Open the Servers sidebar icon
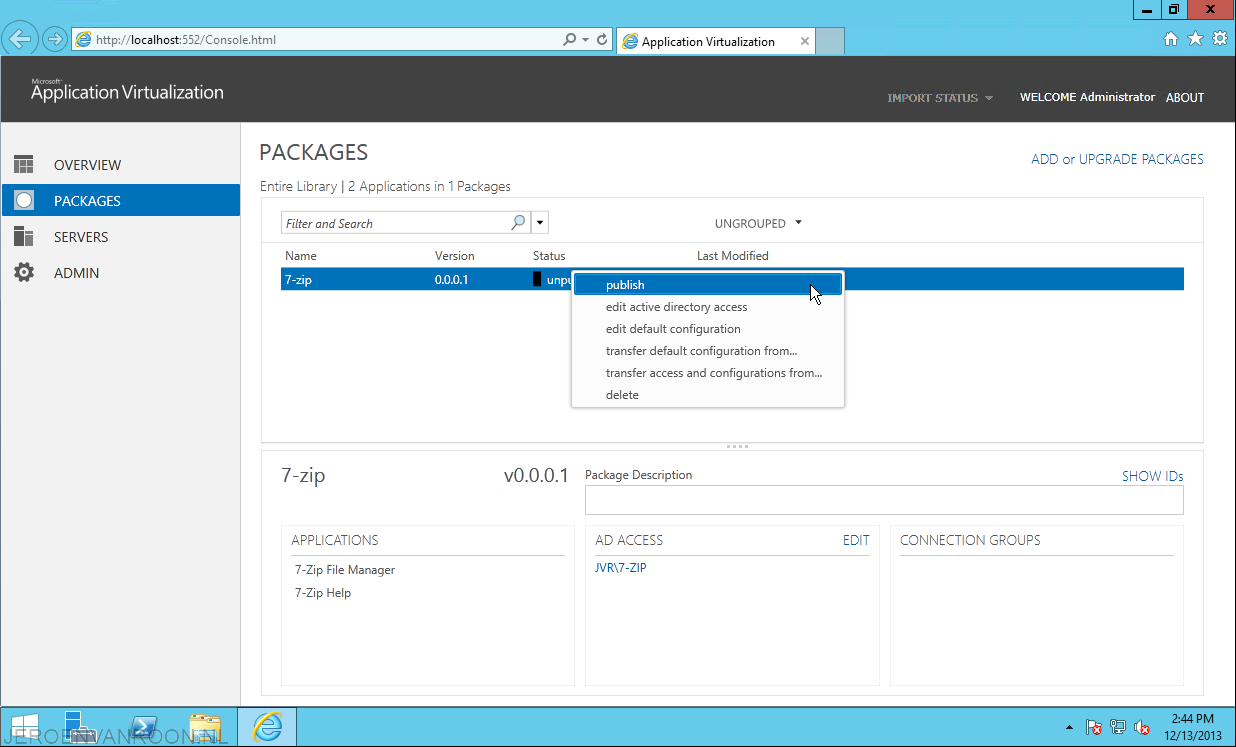This screenshot has height=747, width=1236. (x=24, y=237)
